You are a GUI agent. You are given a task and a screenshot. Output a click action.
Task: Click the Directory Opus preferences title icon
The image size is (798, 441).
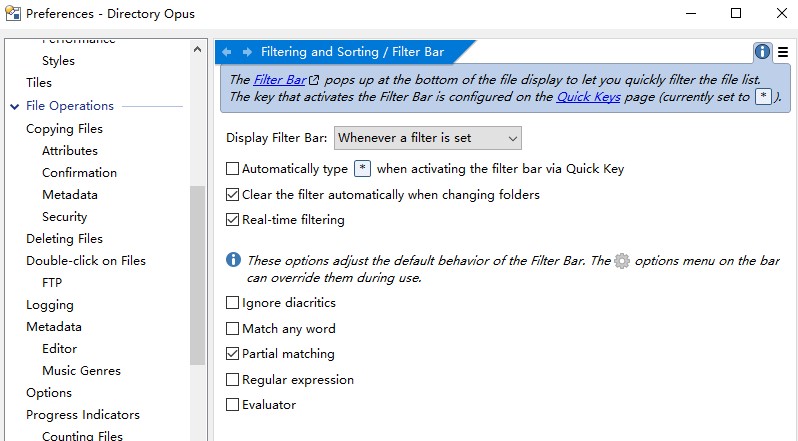[x=13, y=13]
